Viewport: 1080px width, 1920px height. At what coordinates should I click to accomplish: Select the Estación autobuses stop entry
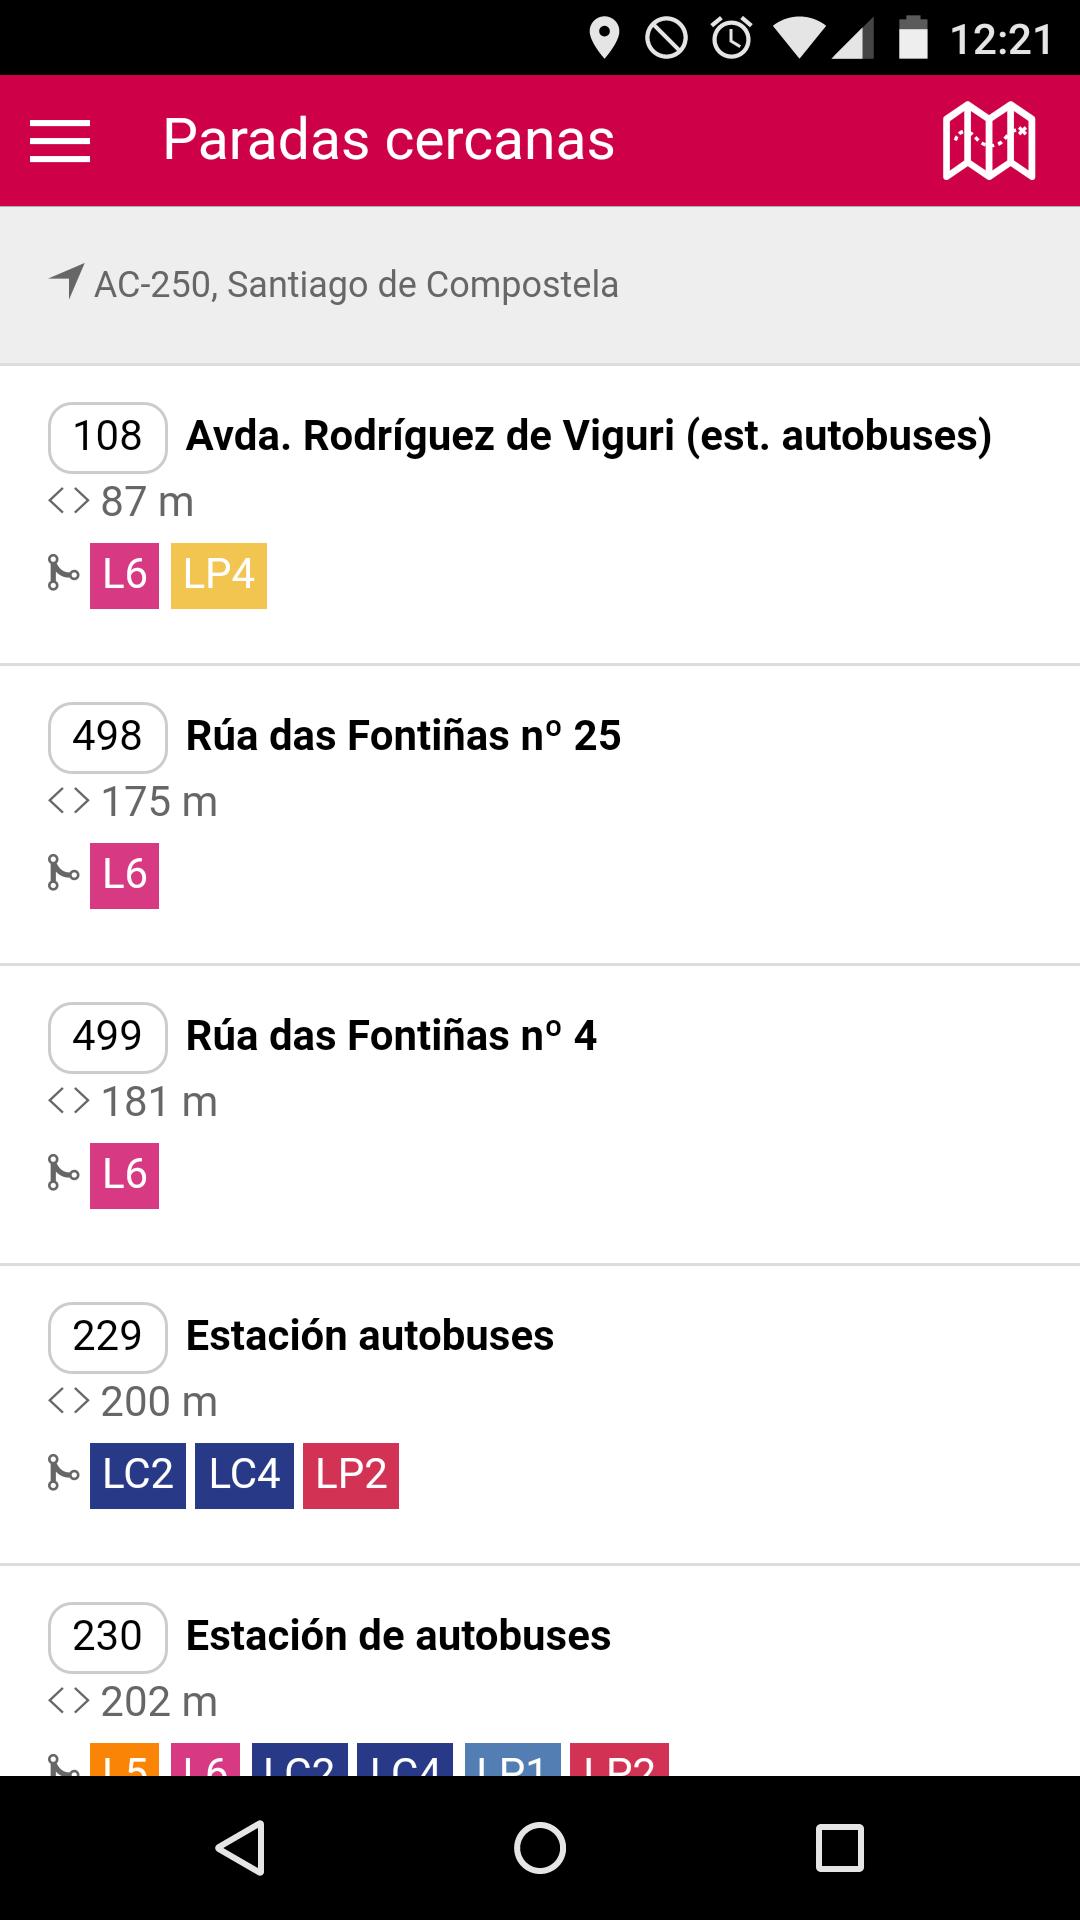coord(369,1336)
